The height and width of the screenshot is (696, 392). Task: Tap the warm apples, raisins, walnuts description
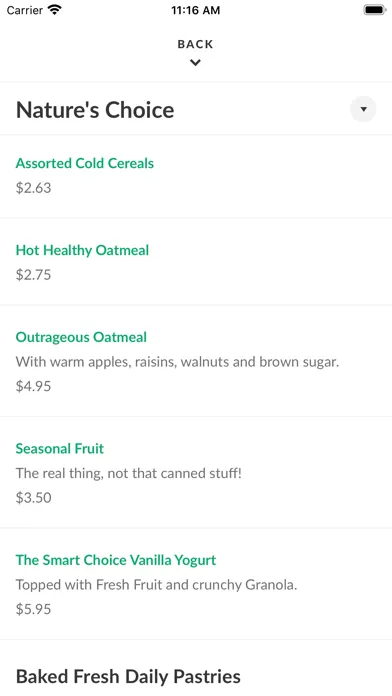click(x=178, y=362)
